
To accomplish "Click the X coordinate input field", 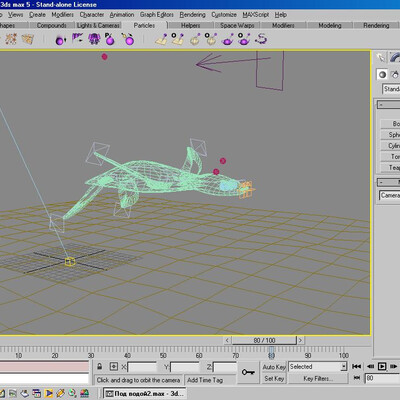I will [142, 367].
